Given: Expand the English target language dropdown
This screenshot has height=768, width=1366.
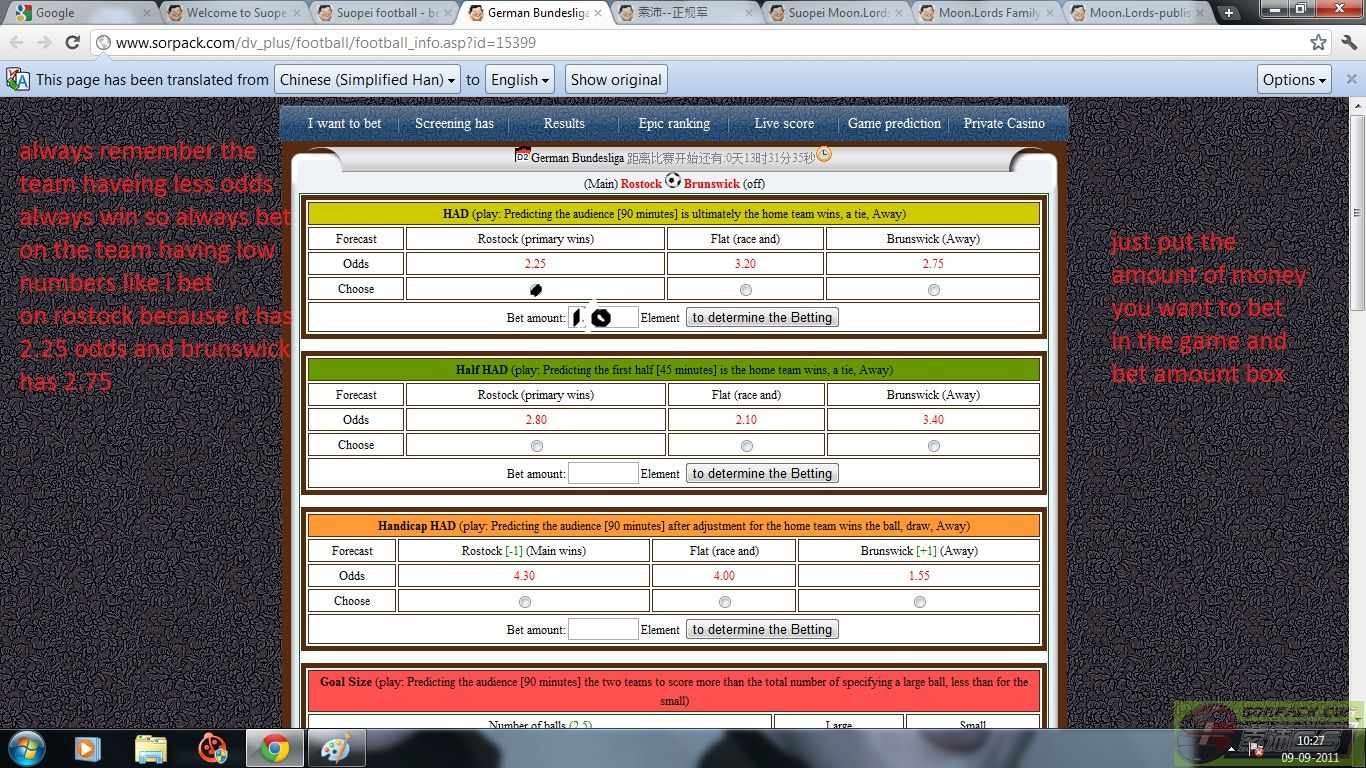Looking at the screenshot, I should [520, 80].
